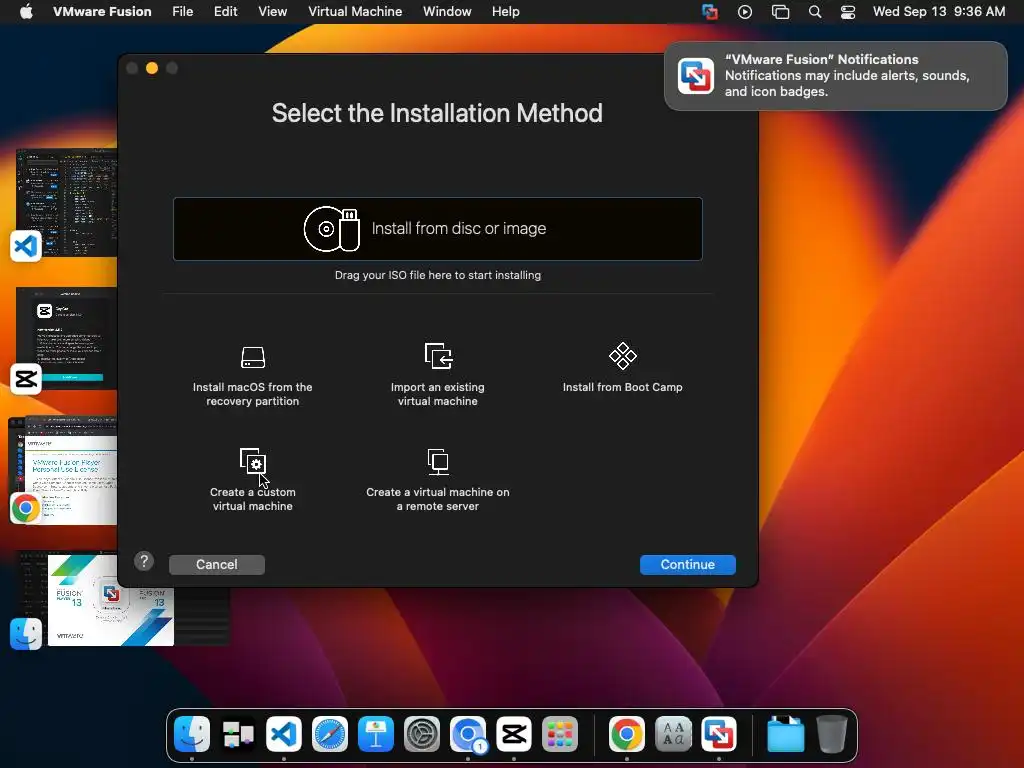Select Install from disc or image option
The height and width of the screenshot is (768, 1024).
(438, 229)
